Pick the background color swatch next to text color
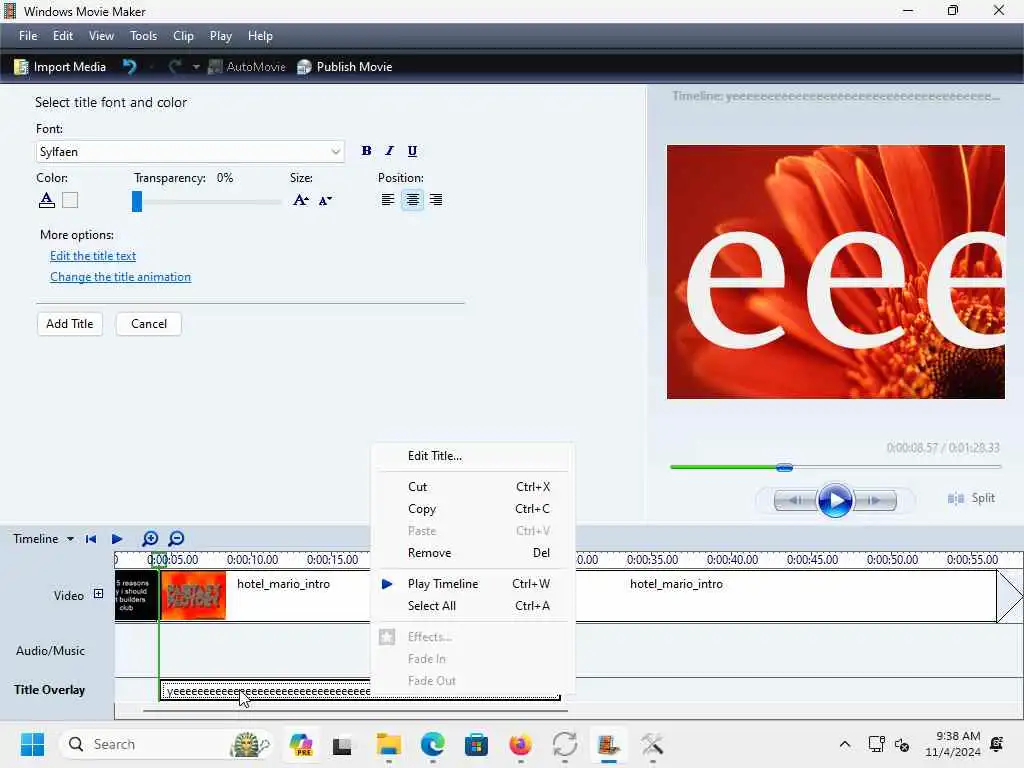1024x768 pixels. pos(70,200)
